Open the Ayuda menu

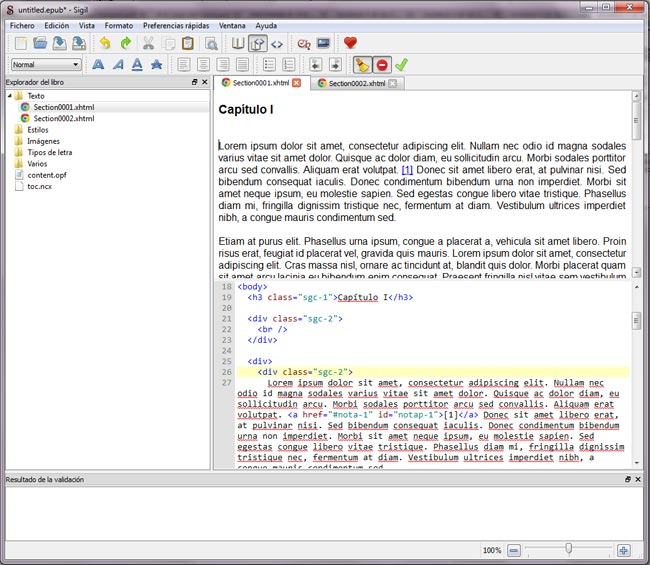click(266, 26)
